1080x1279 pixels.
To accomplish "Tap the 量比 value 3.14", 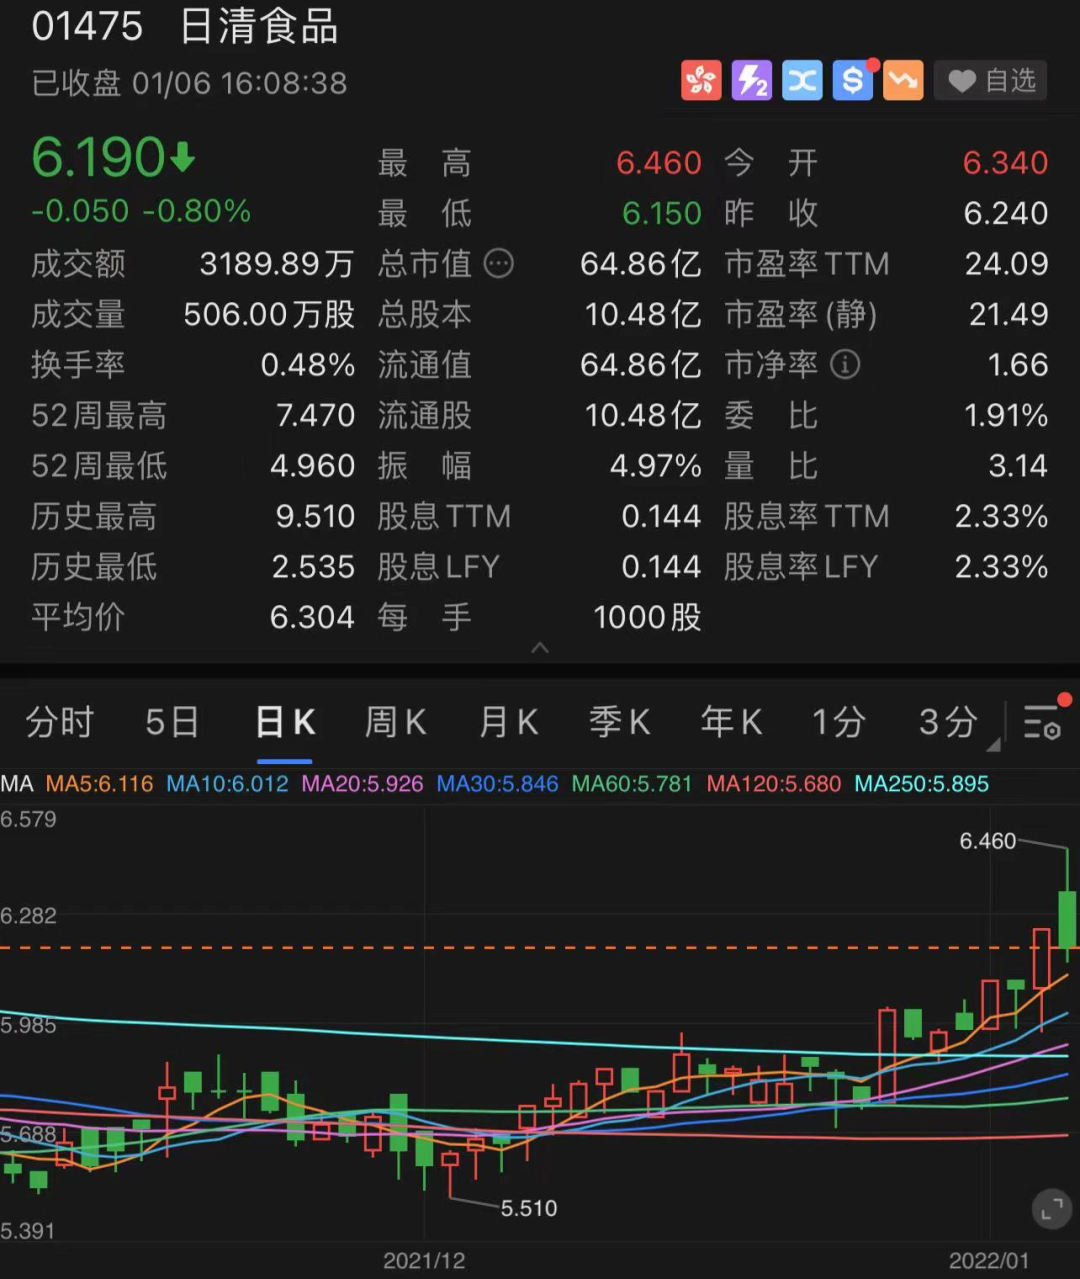I will tap(1018, 466).
